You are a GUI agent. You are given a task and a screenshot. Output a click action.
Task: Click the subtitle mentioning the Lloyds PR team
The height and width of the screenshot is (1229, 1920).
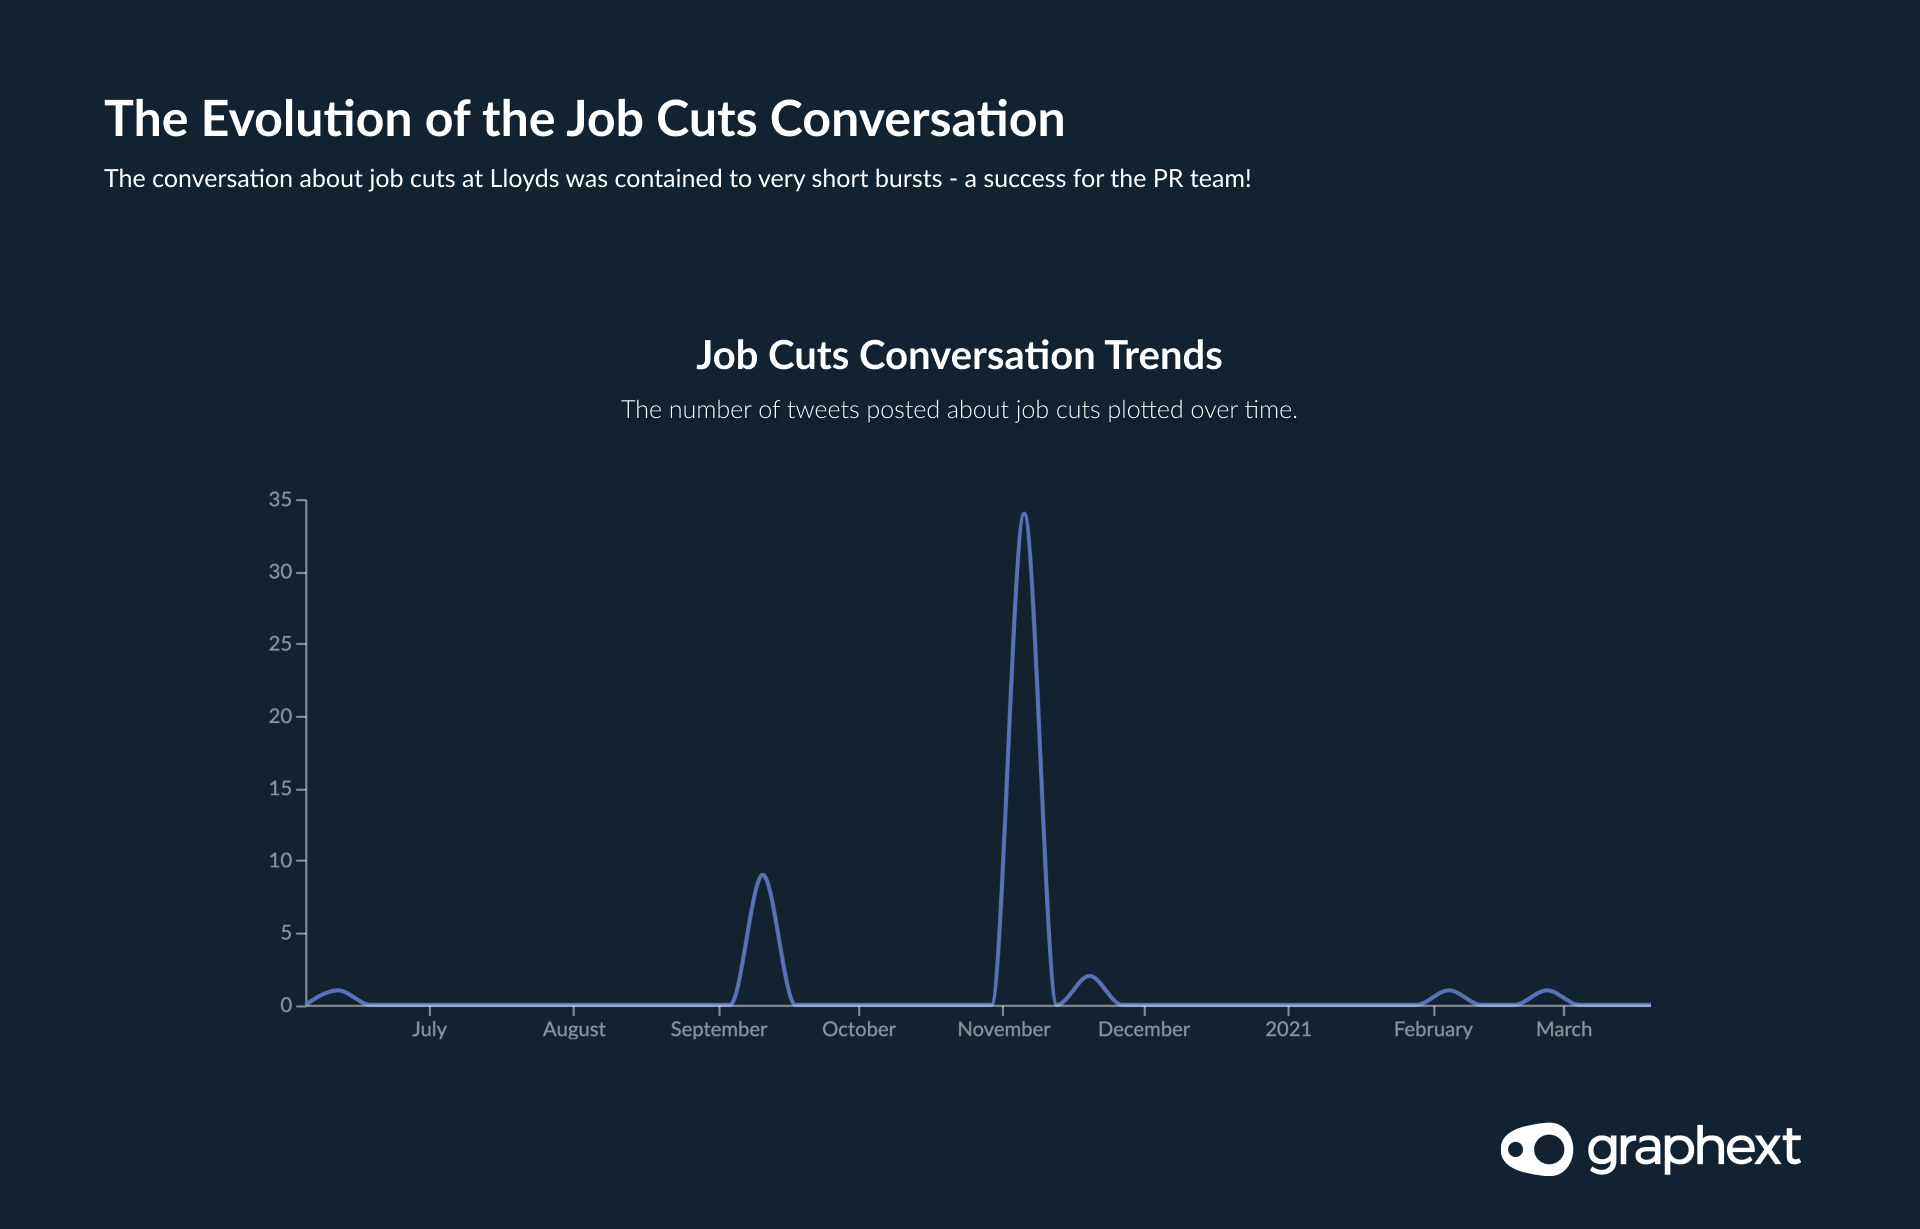click(678, 179)
